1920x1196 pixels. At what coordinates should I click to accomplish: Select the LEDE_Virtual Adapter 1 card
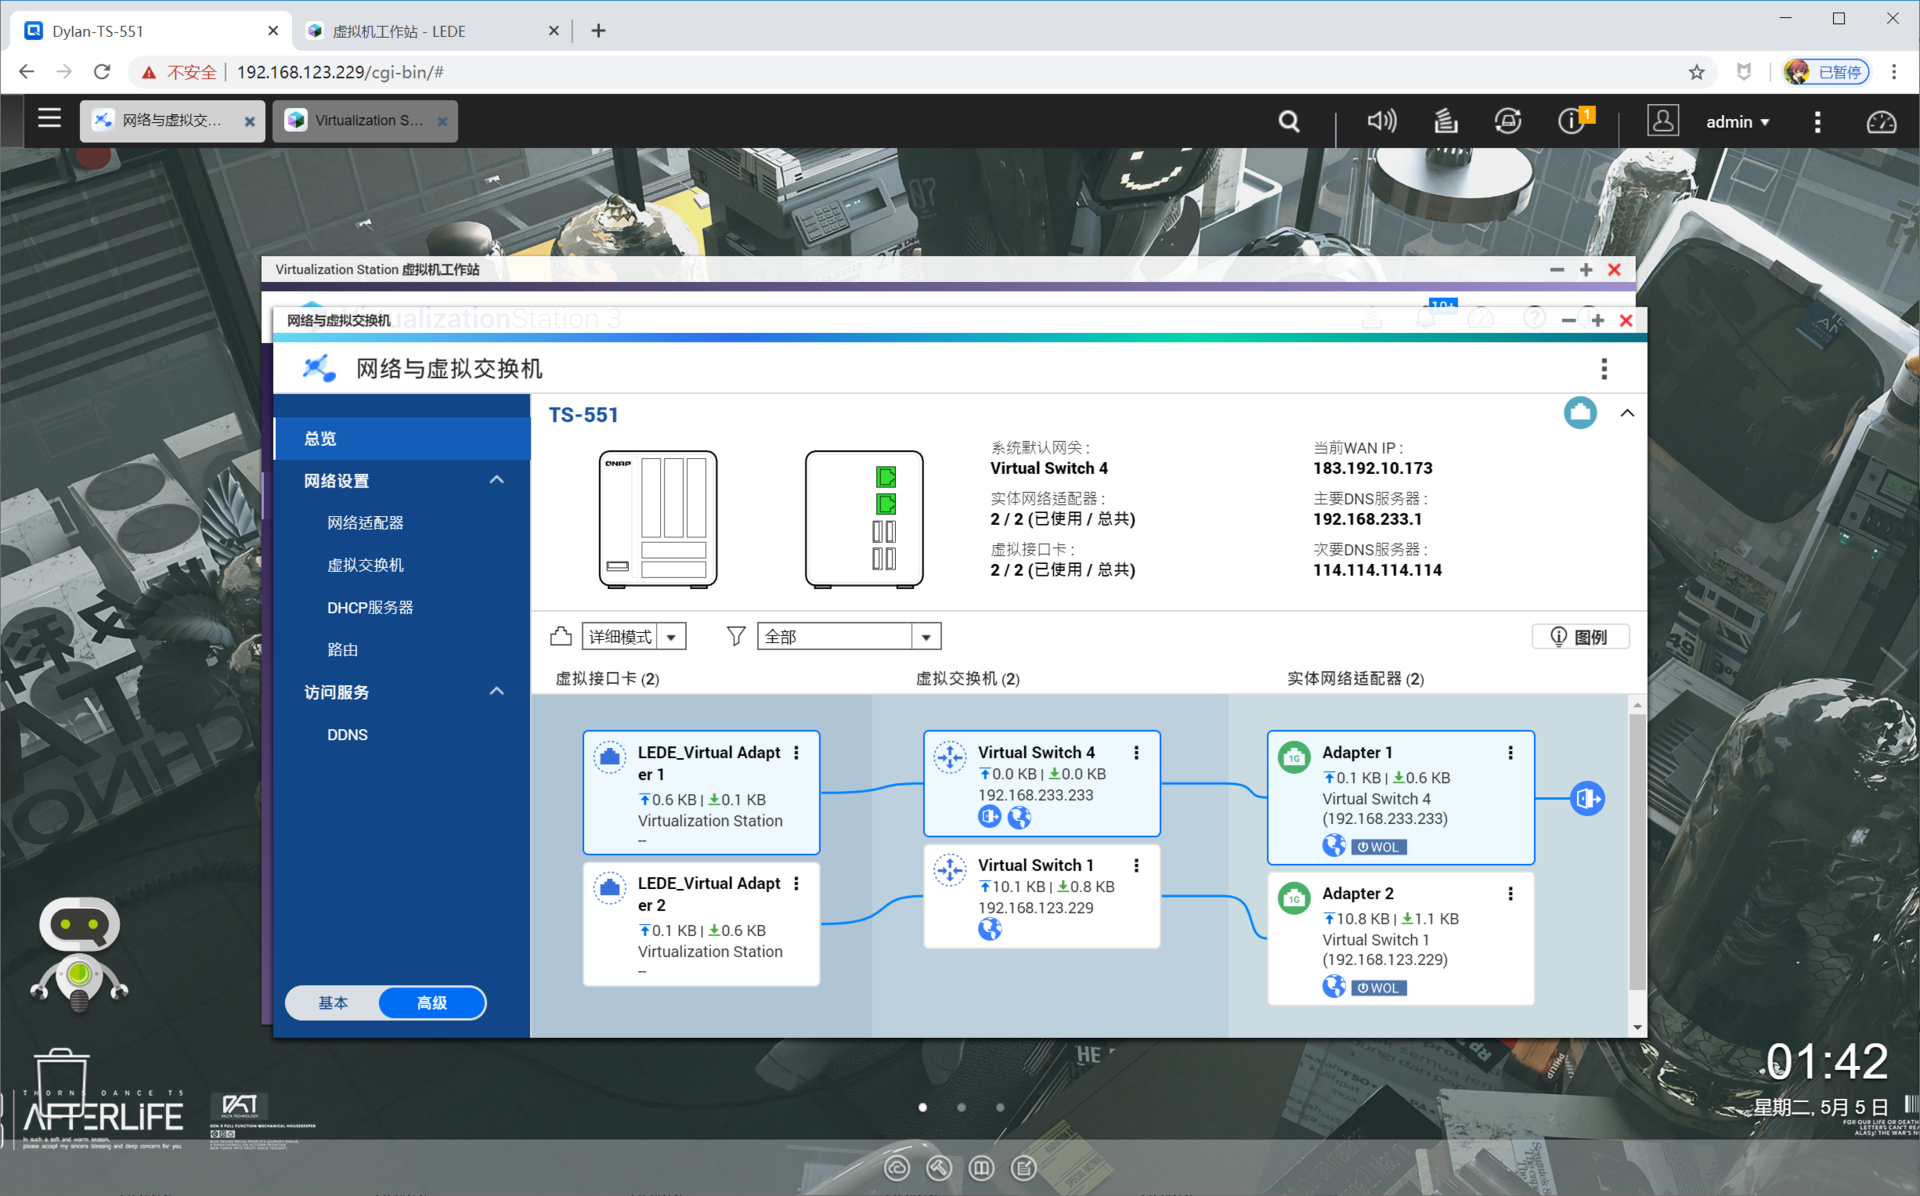pos(701,792)
